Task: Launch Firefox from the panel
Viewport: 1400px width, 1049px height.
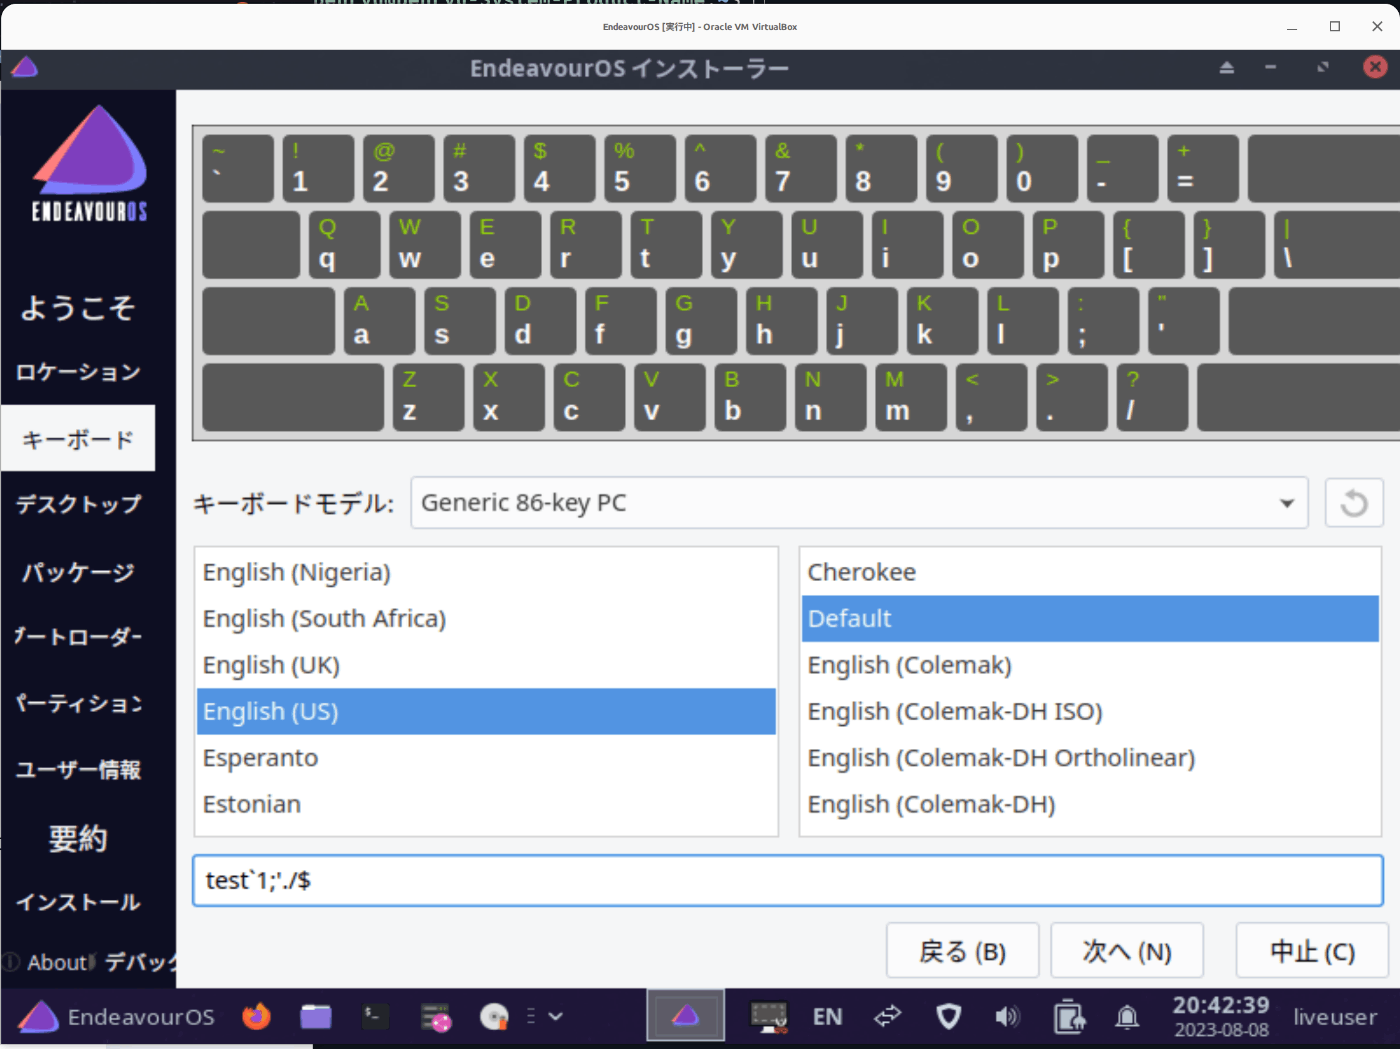Action: [x=257, y=1017]
